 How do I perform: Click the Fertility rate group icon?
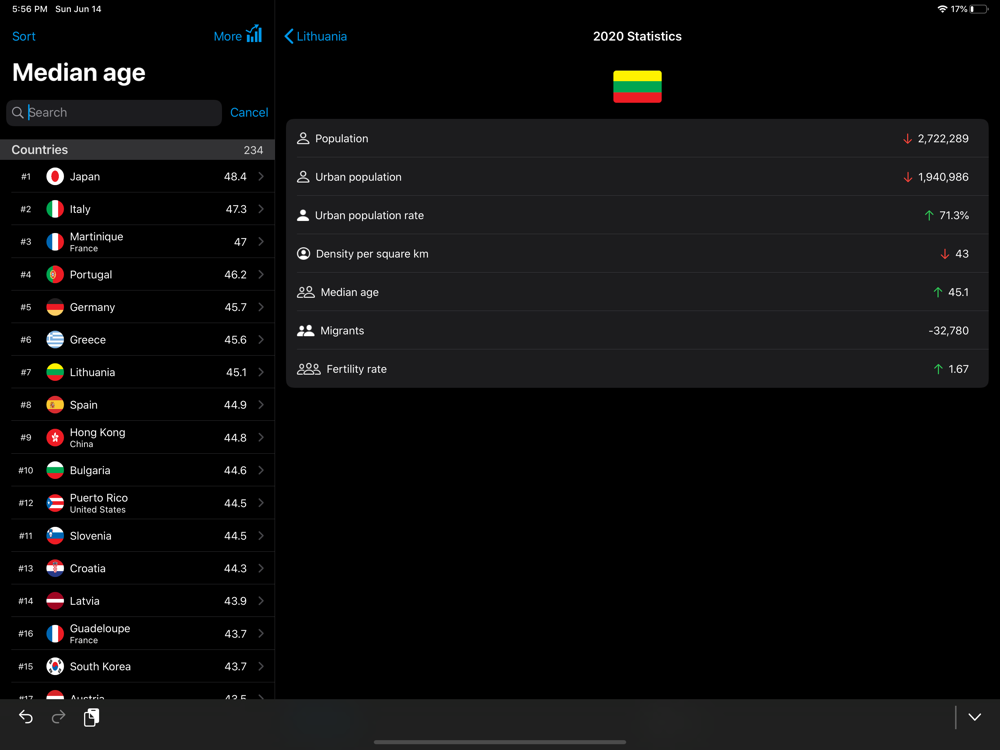pyautogui.click(x=309, y=369)
